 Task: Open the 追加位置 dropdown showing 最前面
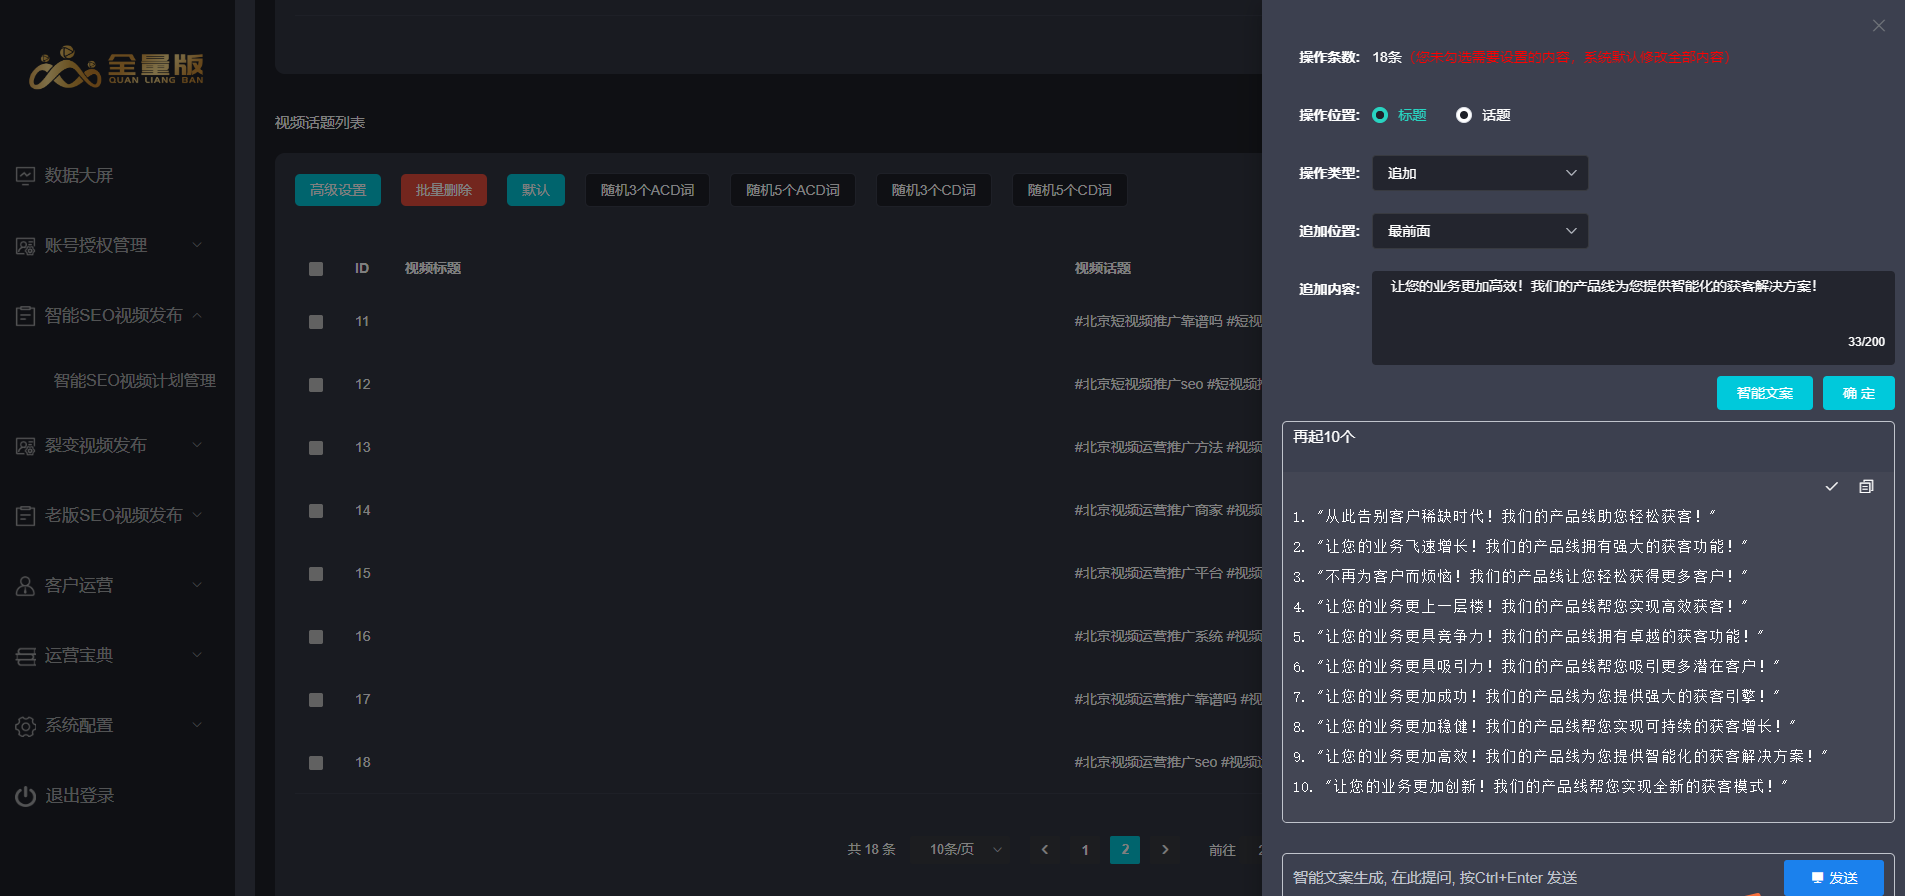(1480, 231)
